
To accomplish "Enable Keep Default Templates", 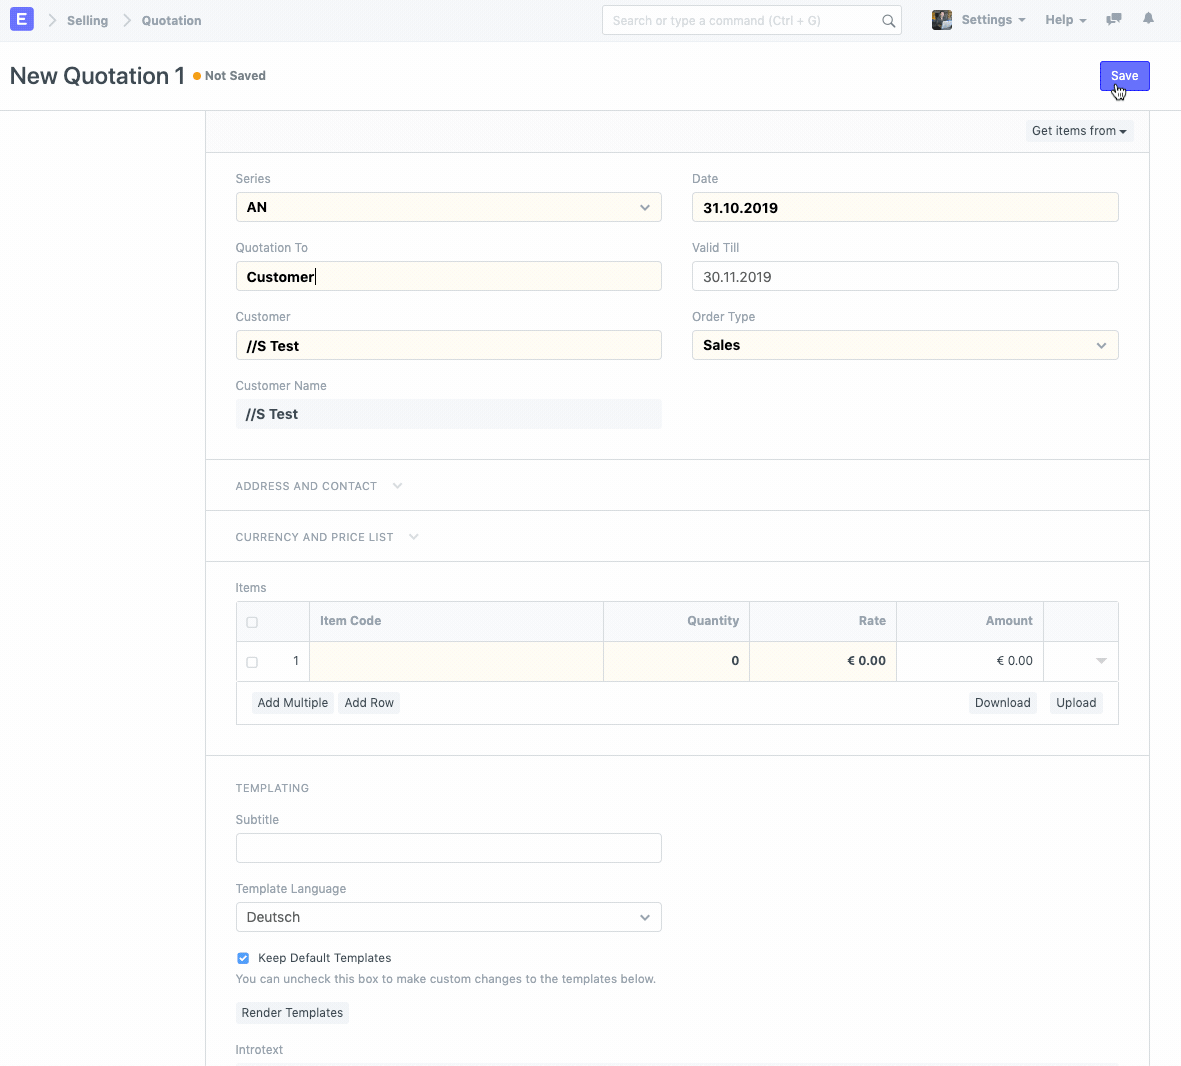I will pos(242,957).
